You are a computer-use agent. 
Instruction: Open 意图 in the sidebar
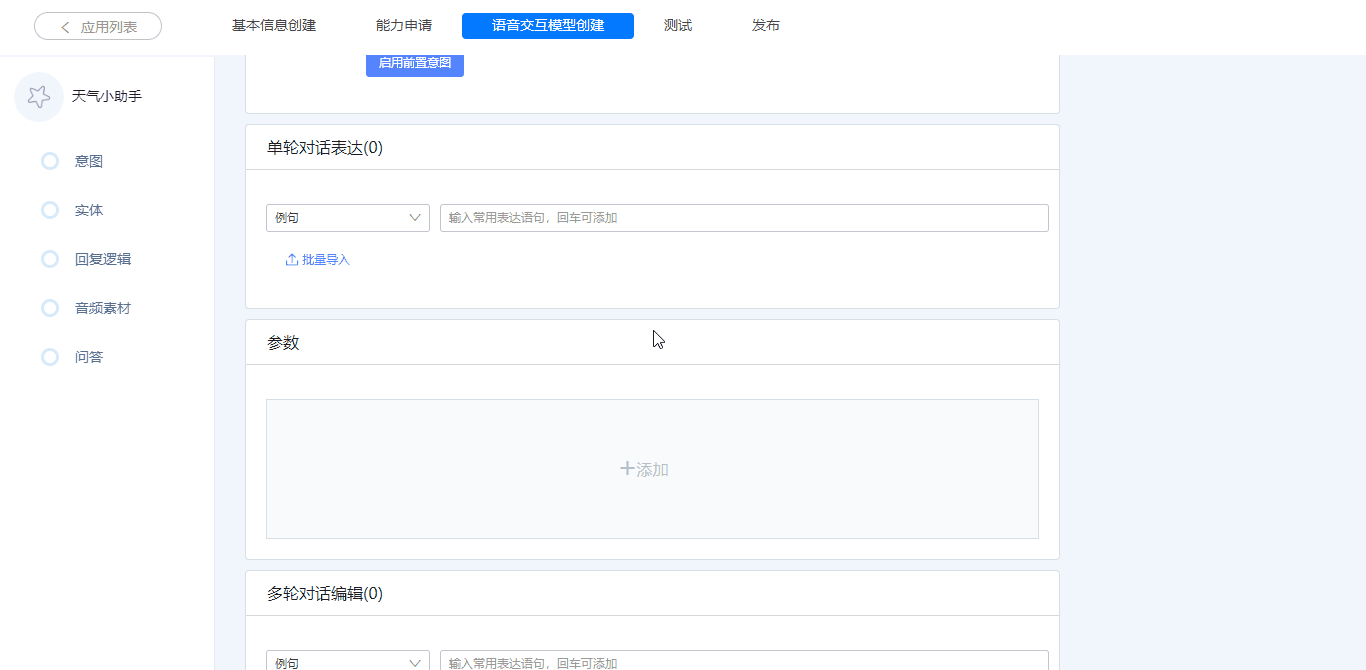coord(89,161)
